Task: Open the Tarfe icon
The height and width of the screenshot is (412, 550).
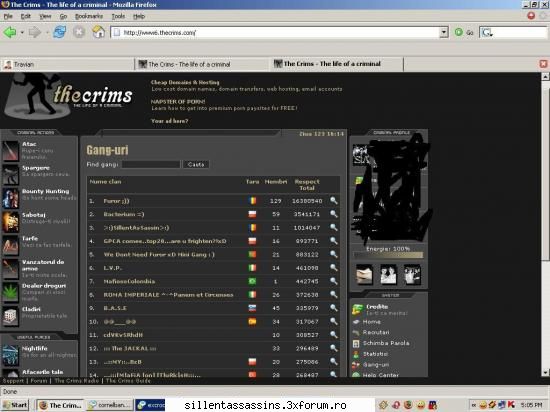Action: coord(10,245)
